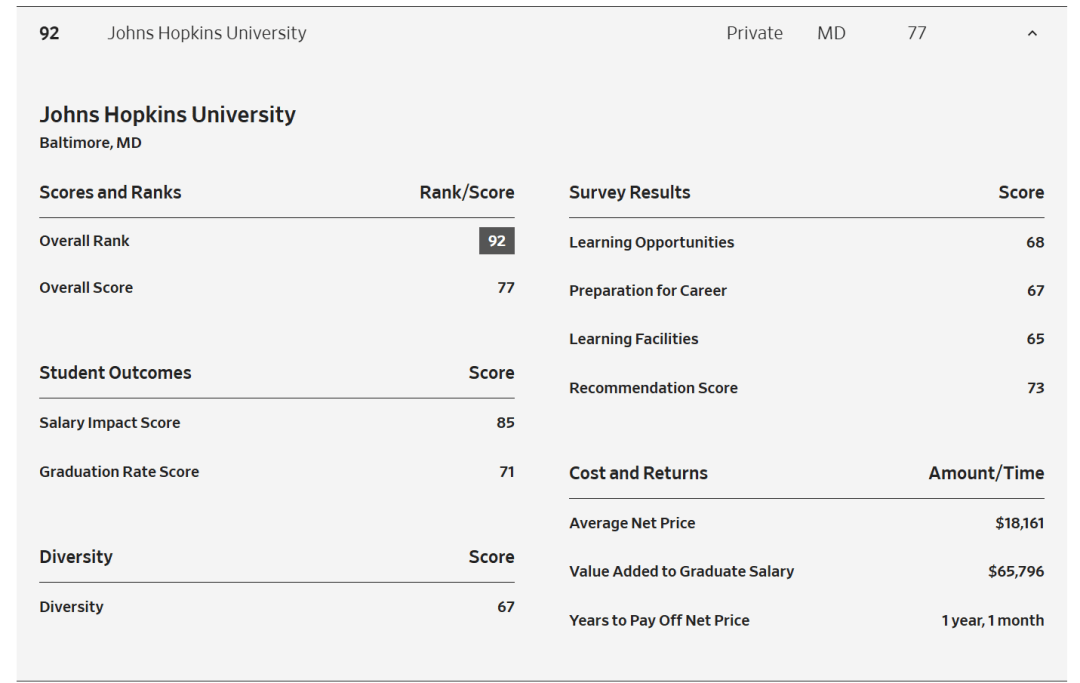Click the Private type in header row
Image resolution: width=1080 pixels, height=683 pixels.
754,33
